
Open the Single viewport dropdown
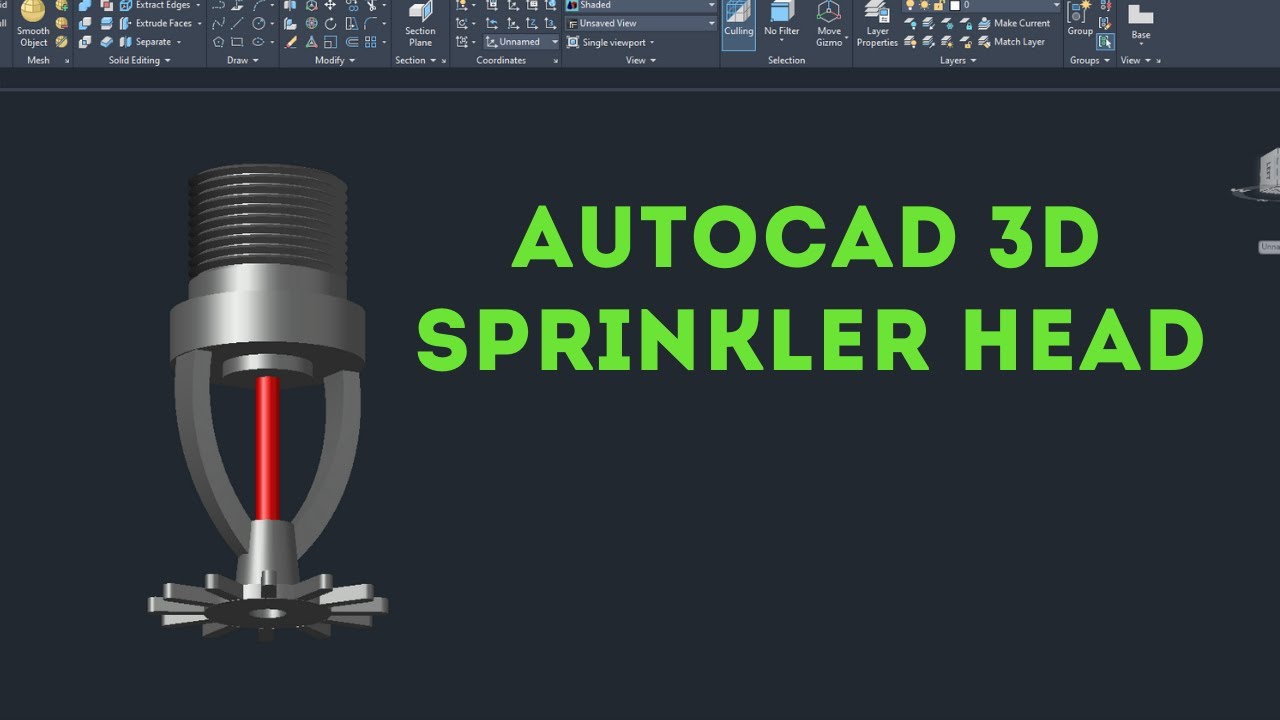click(x=611, y=42)
